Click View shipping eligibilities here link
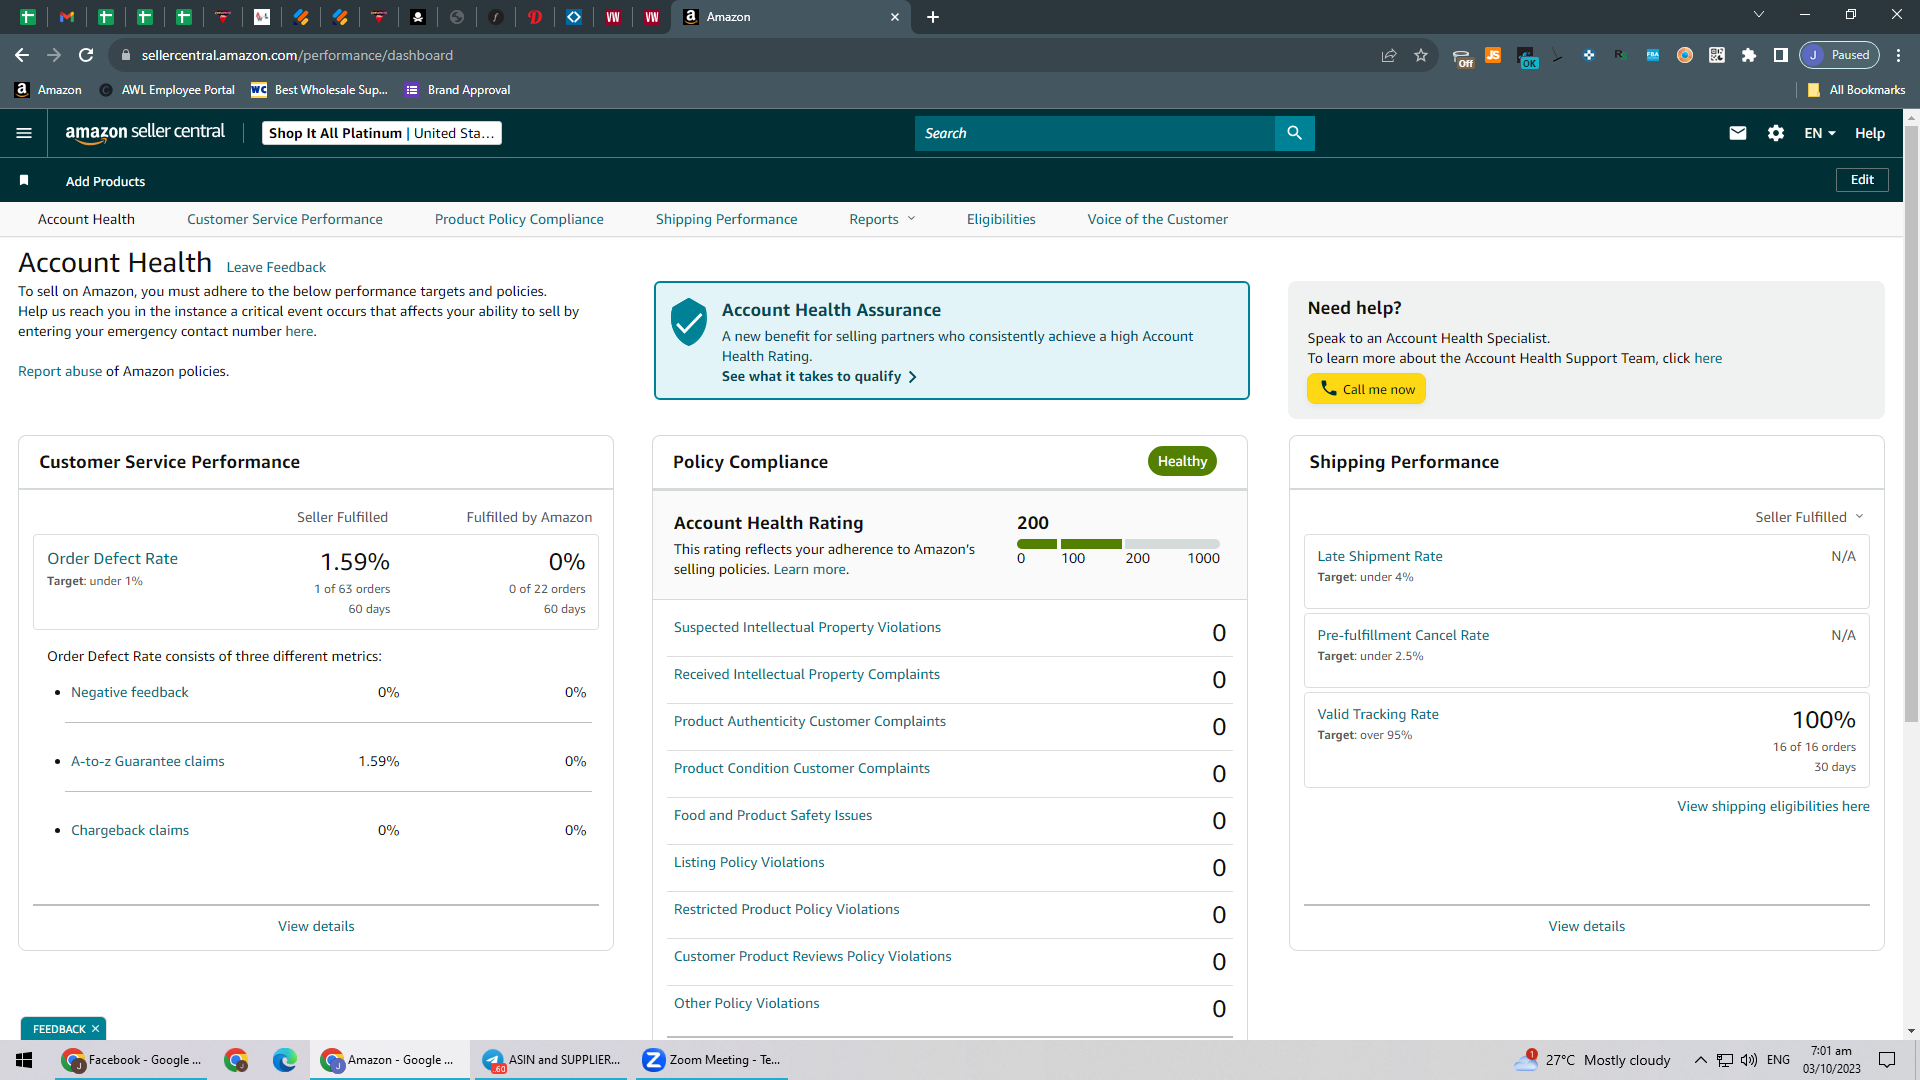 1773,806
